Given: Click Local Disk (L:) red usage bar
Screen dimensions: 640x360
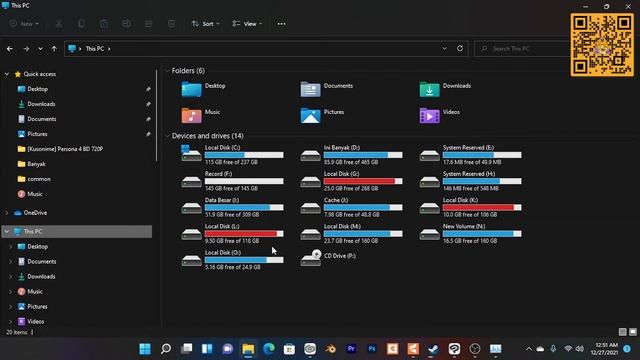Looking at the screenshot, I should (x=244, y=233).
